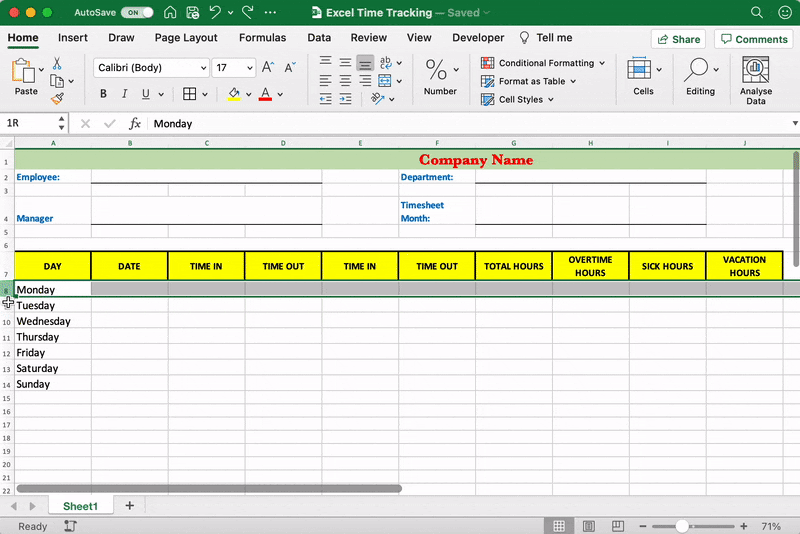Switch to the Formulas tab
800x534 pixels.
(x=262, y=38)
